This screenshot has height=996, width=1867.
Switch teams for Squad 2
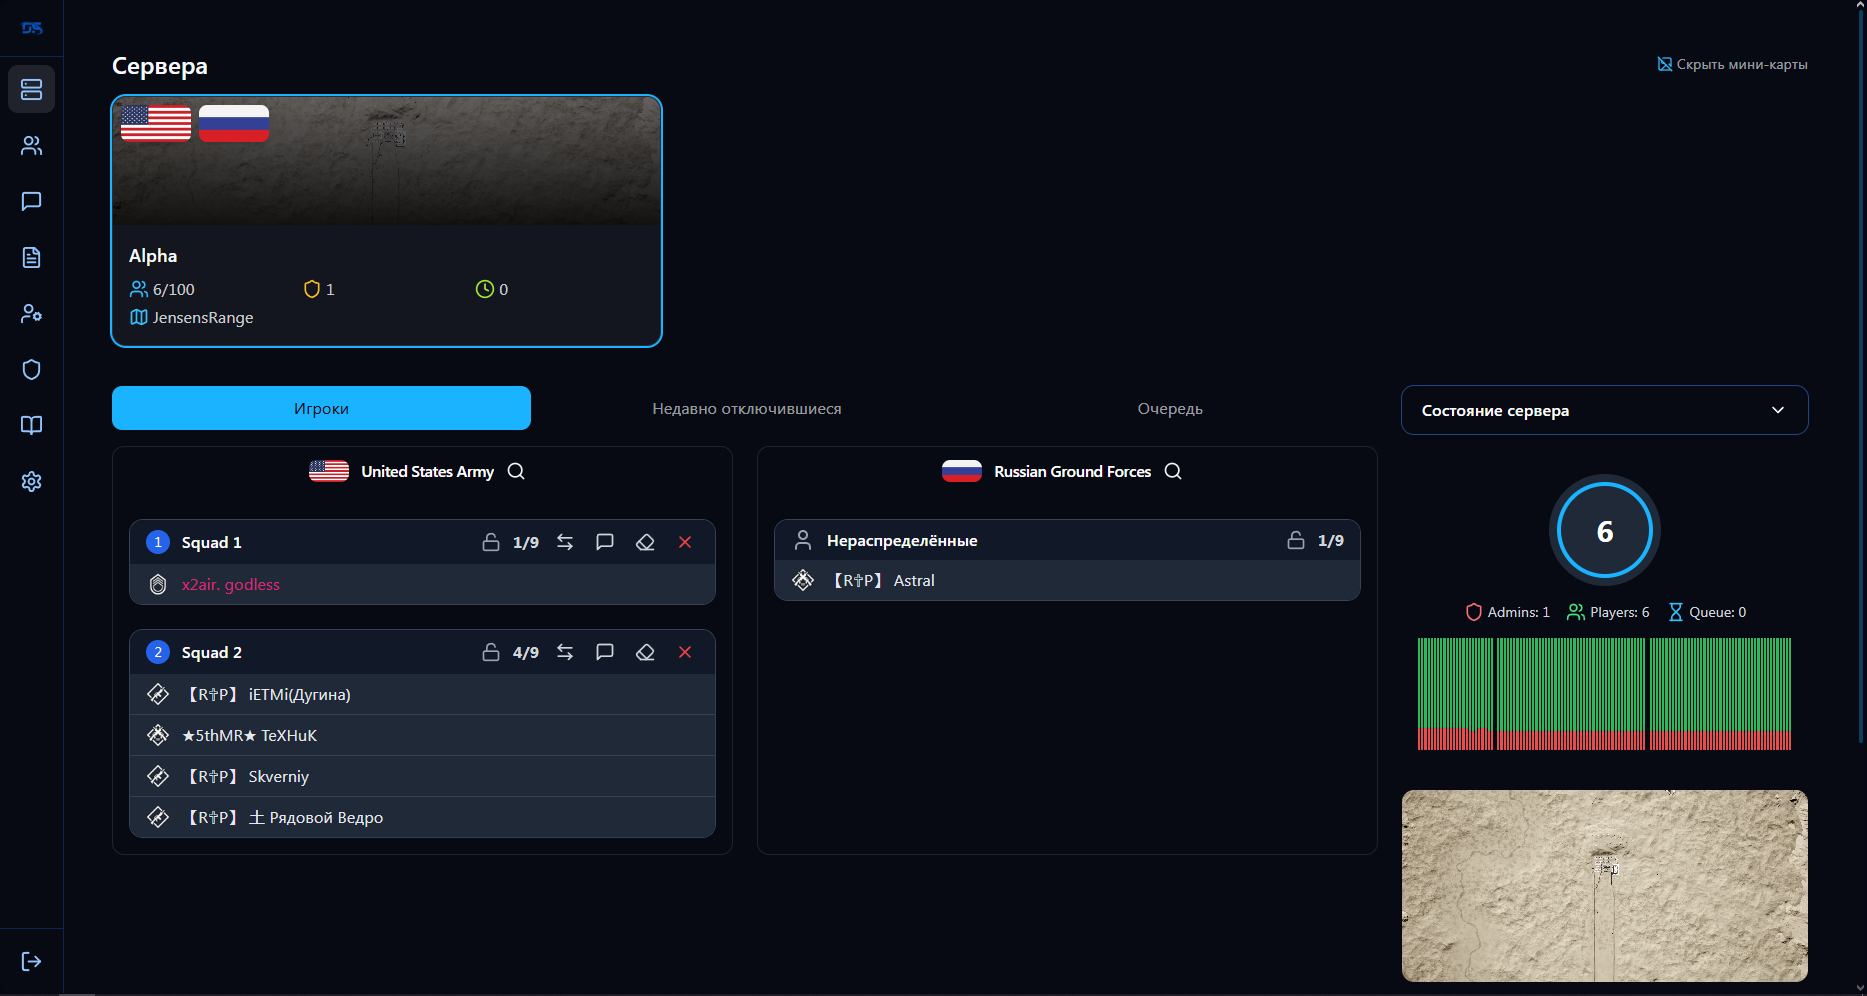click(565, 652)
